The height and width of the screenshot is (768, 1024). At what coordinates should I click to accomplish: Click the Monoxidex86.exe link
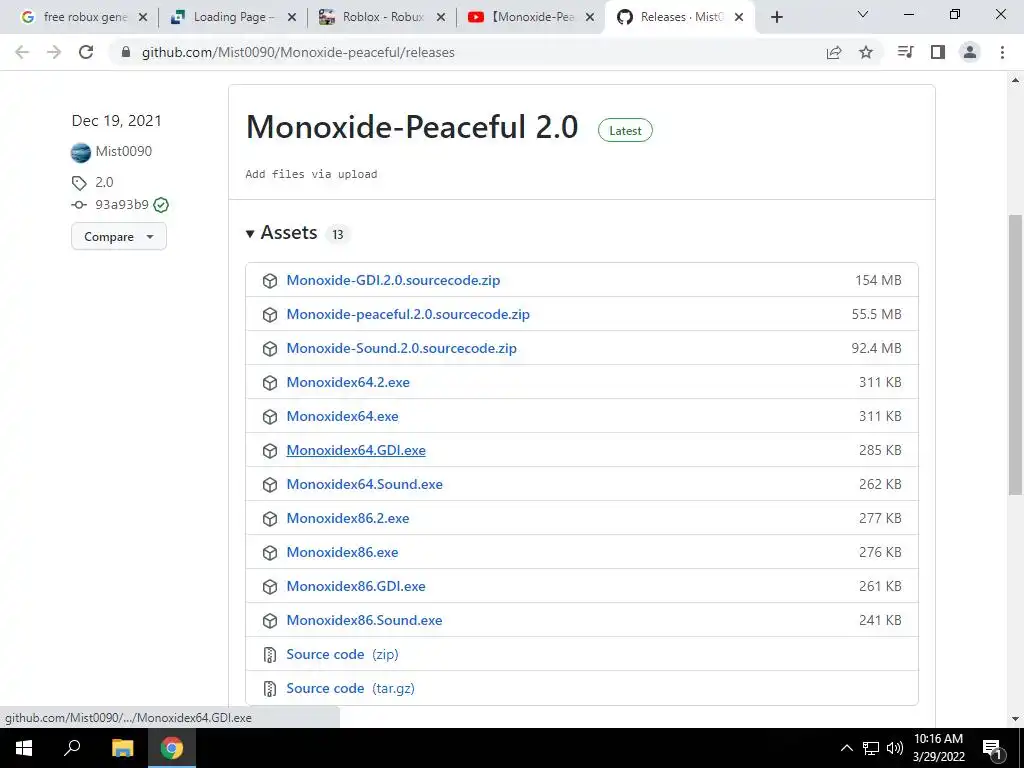click(342, 552)
